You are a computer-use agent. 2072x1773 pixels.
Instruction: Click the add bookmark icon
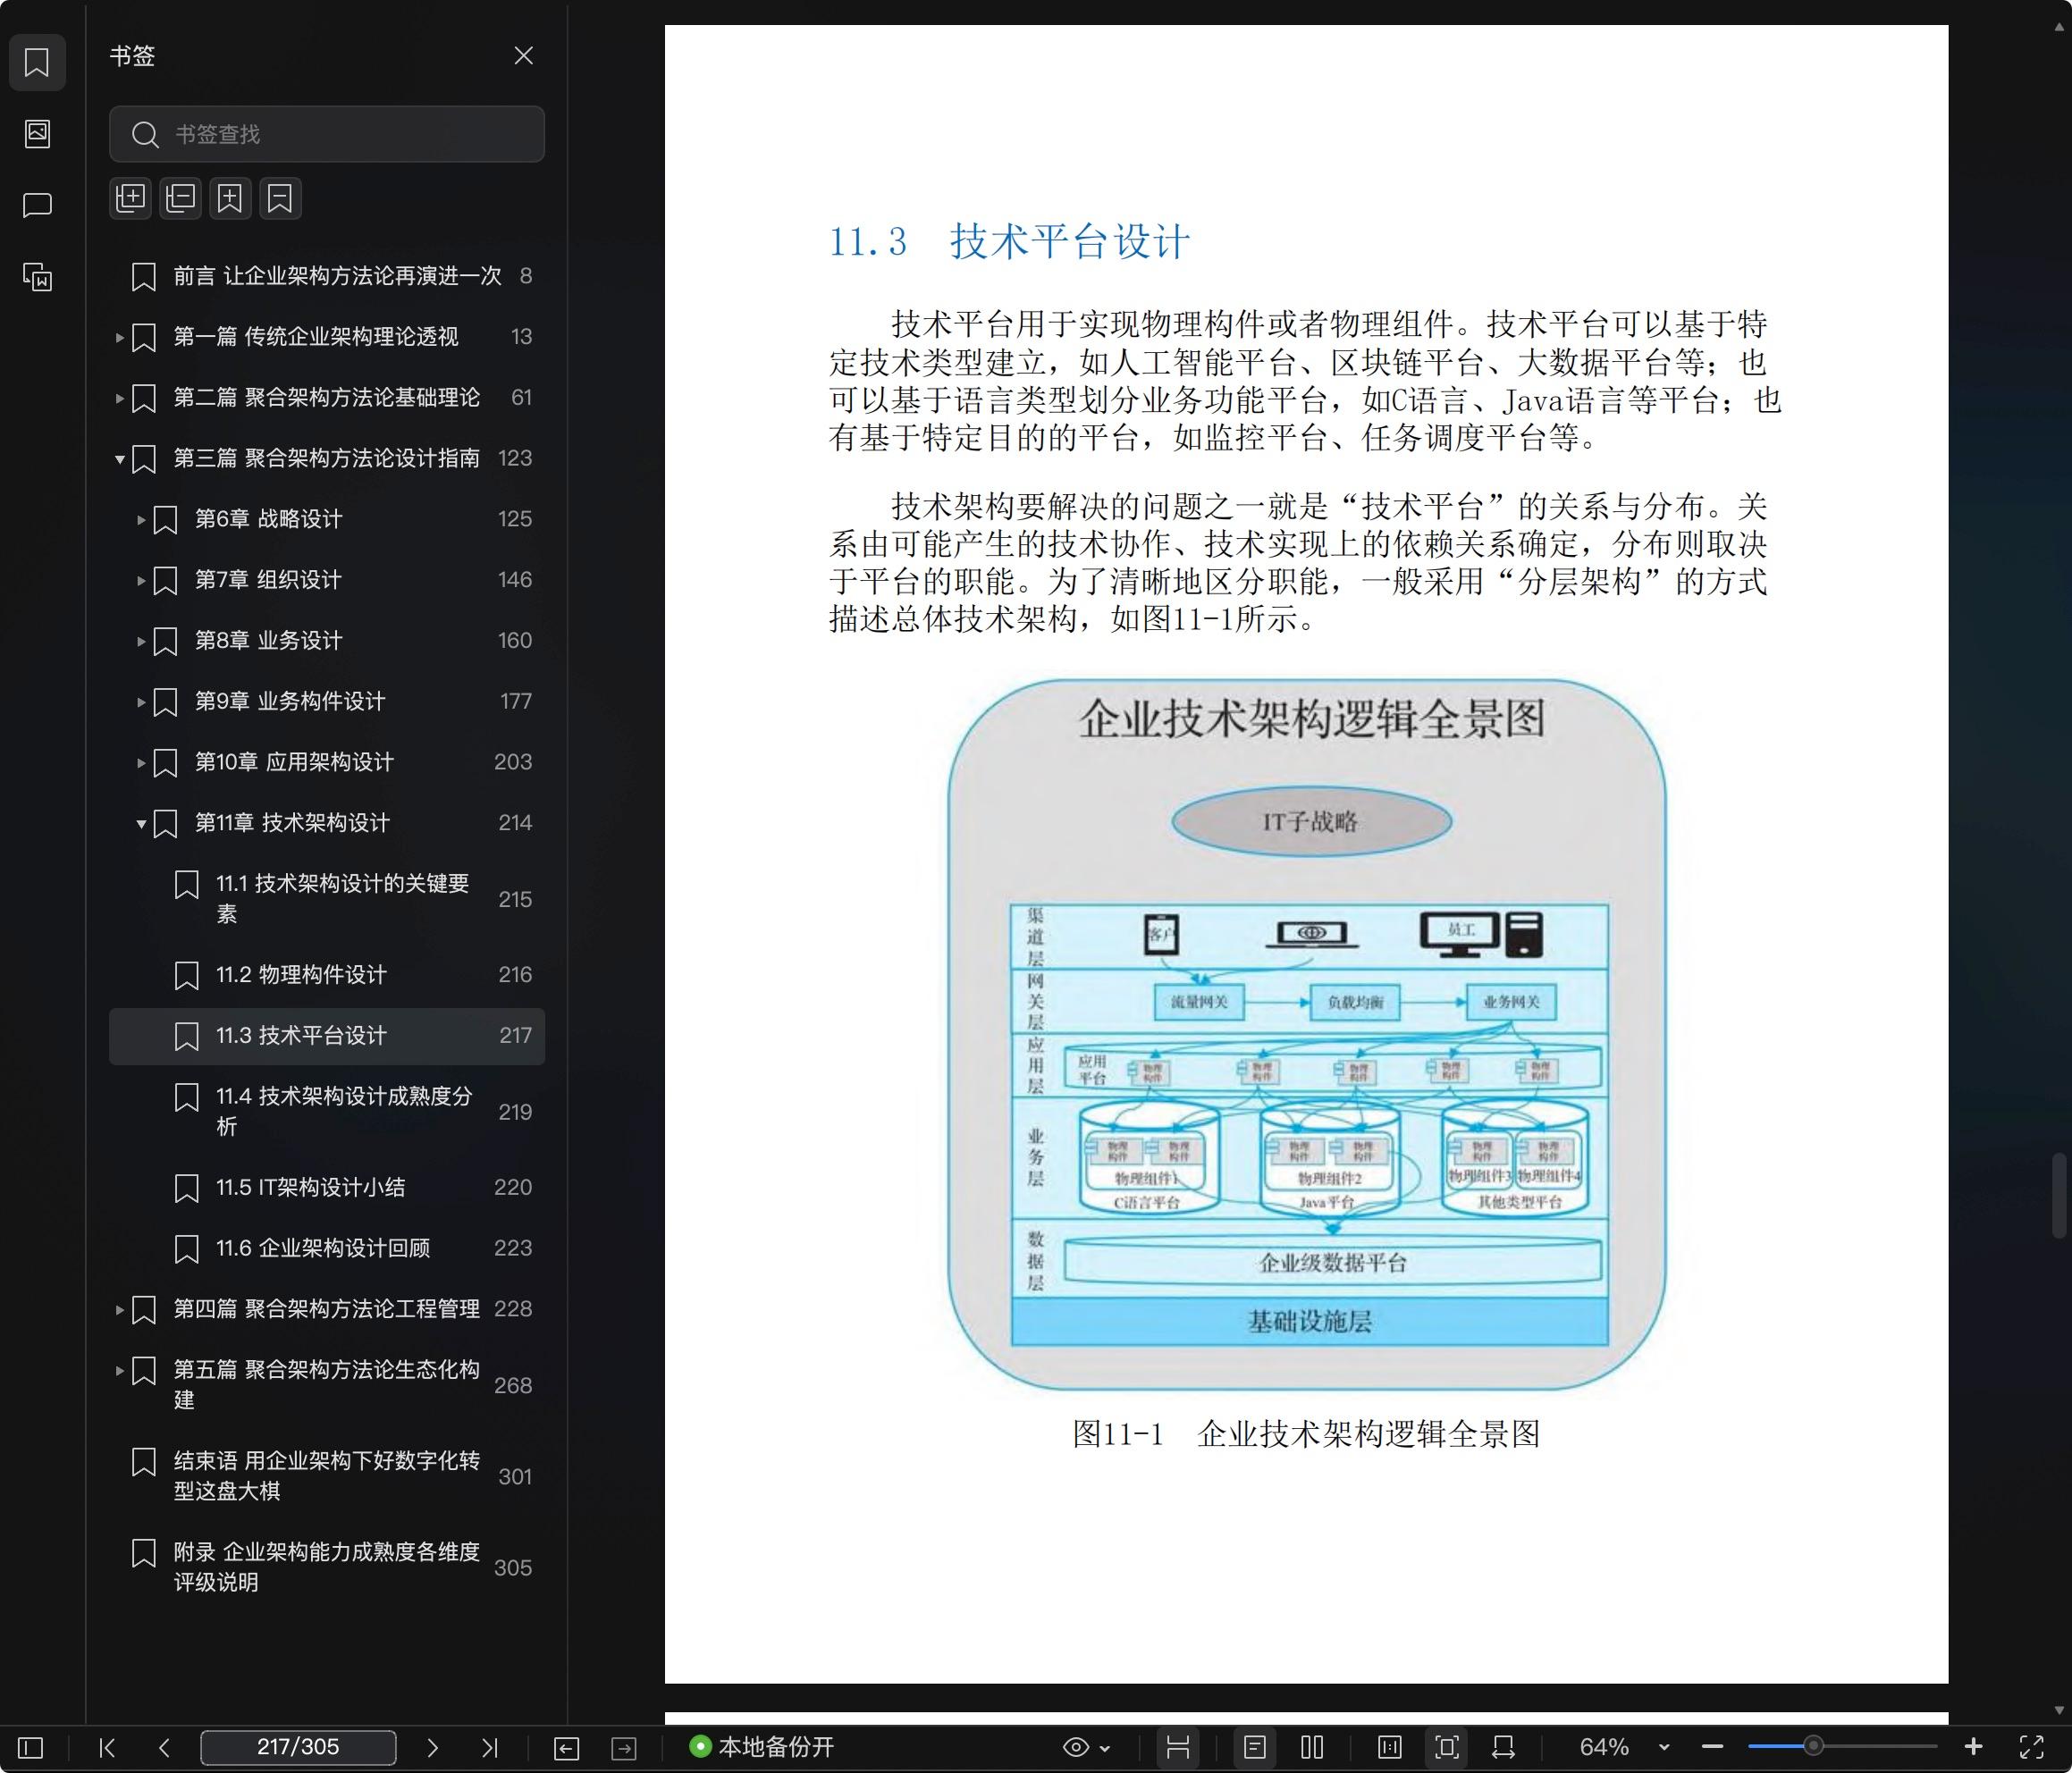230,198
